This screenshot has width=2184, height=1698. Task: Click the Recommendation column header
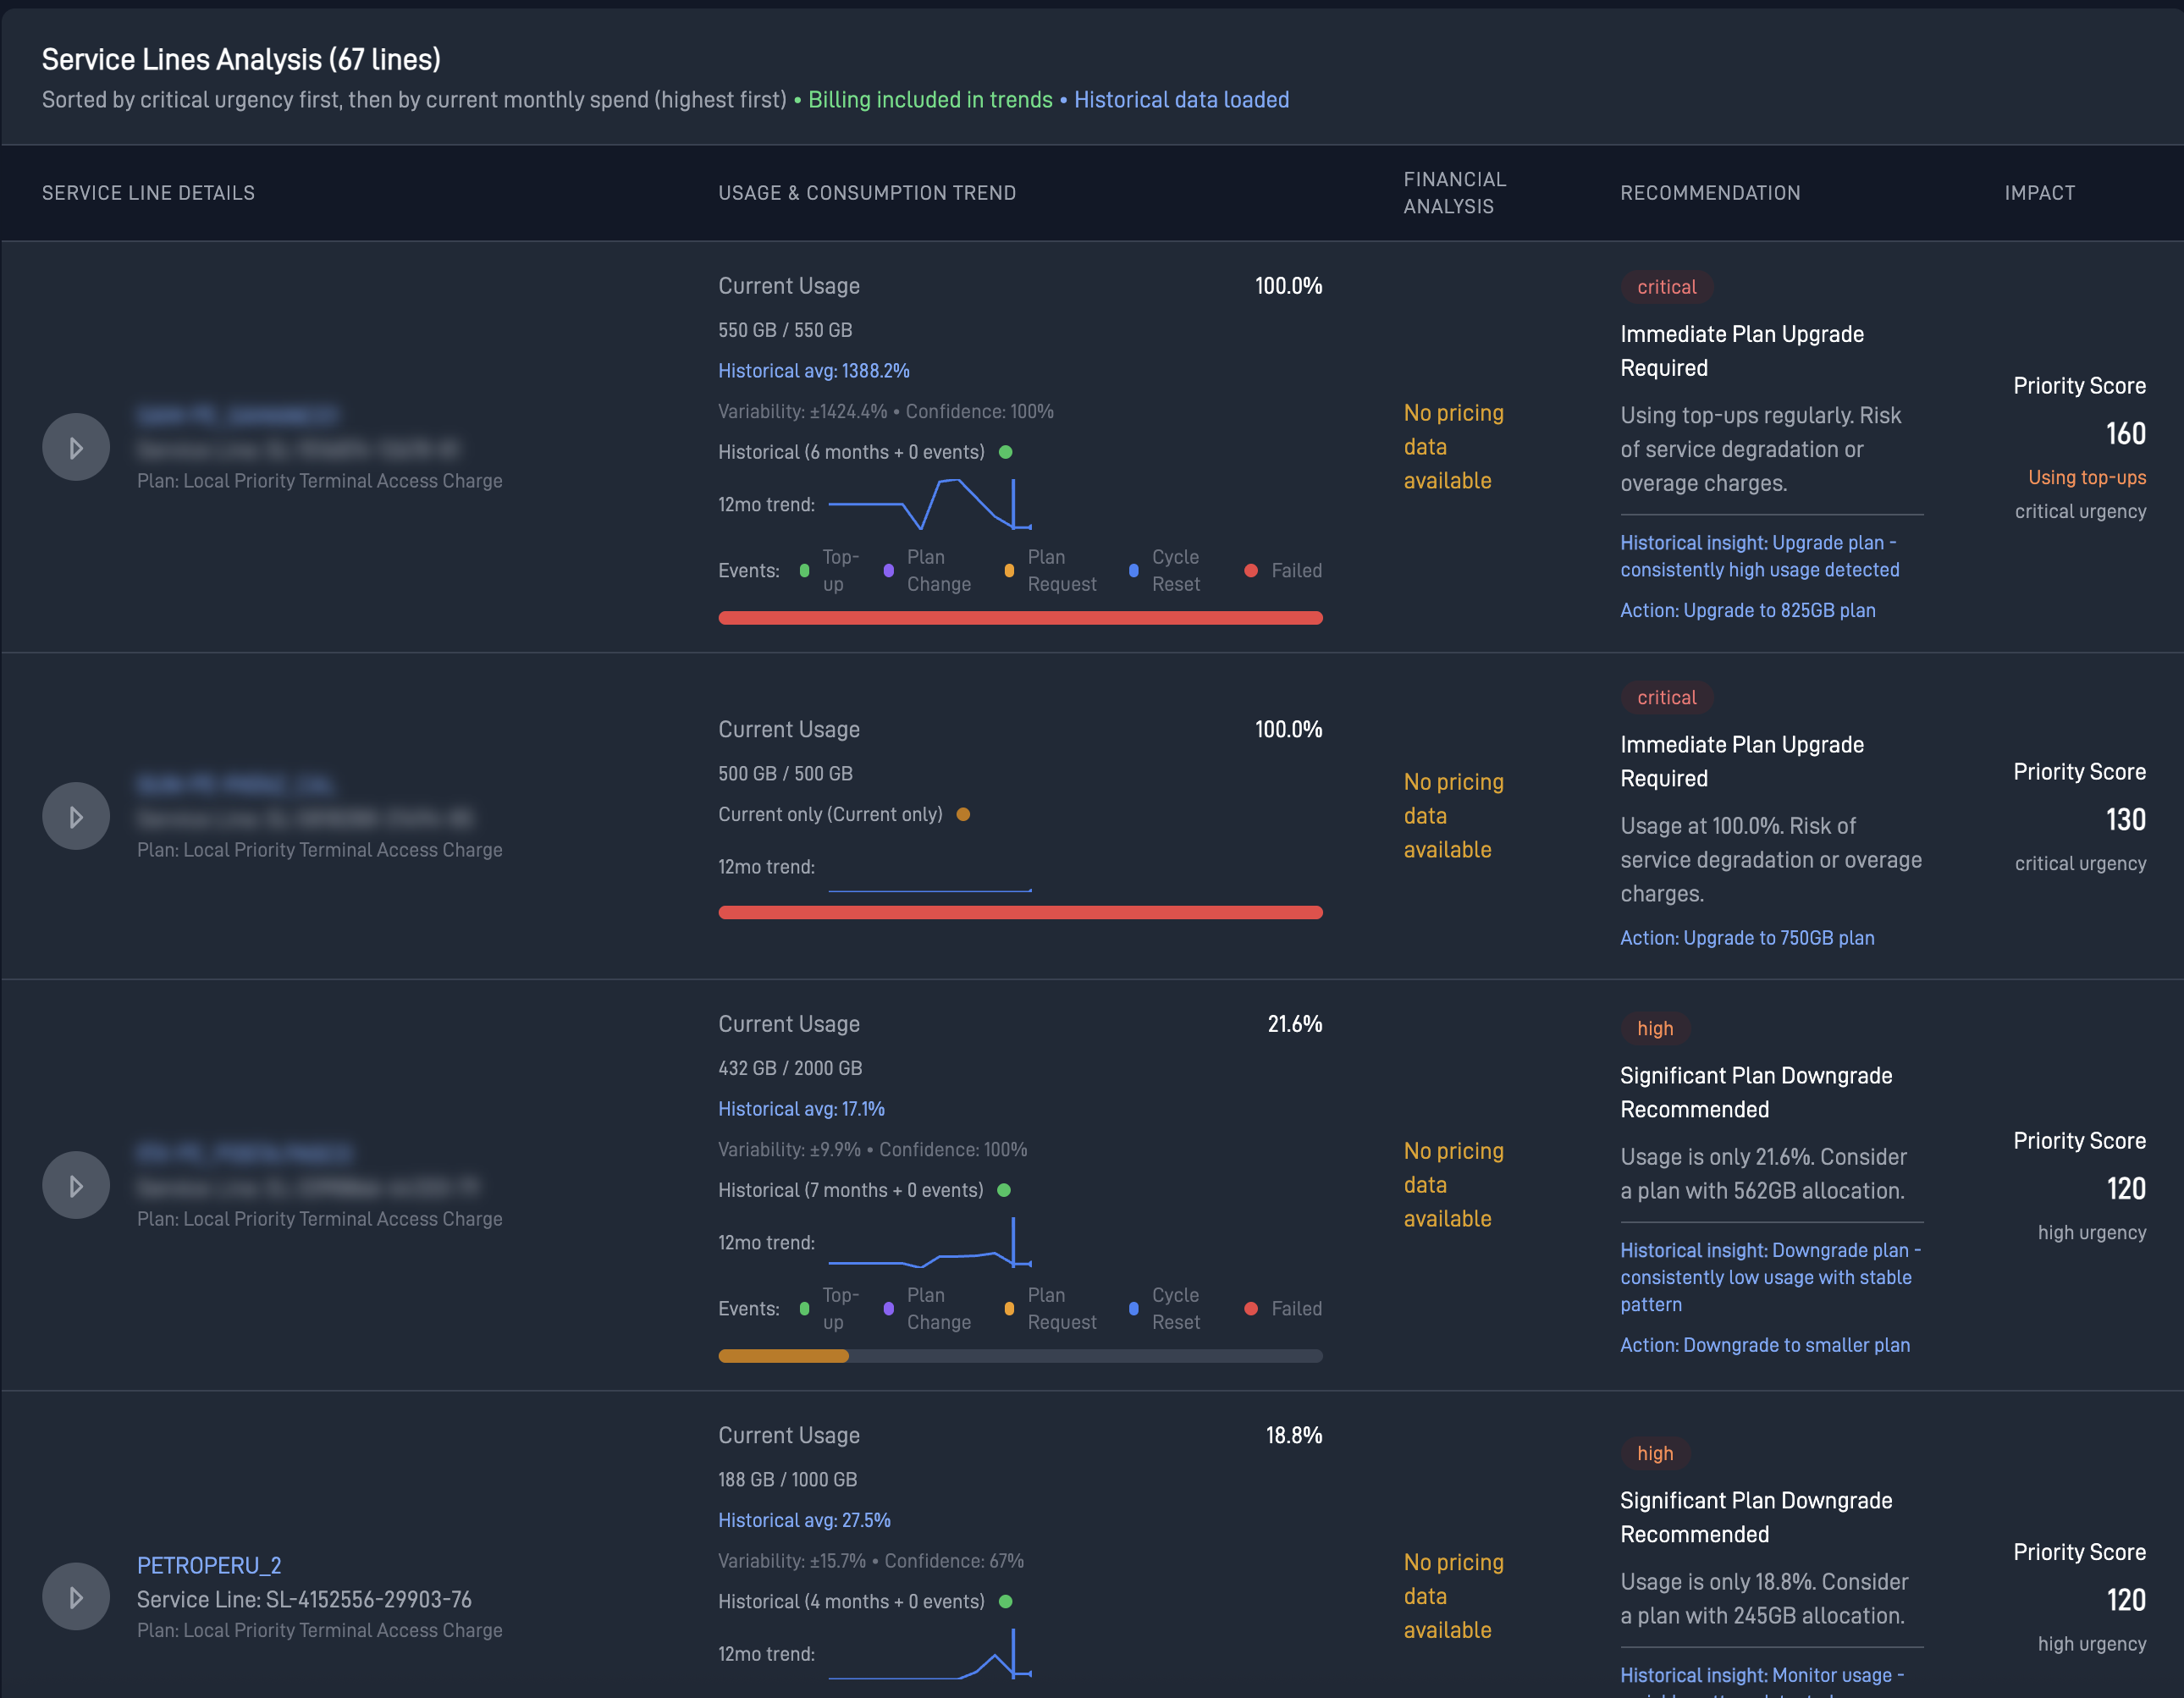pyautogui.click(x=1709, y=193)
